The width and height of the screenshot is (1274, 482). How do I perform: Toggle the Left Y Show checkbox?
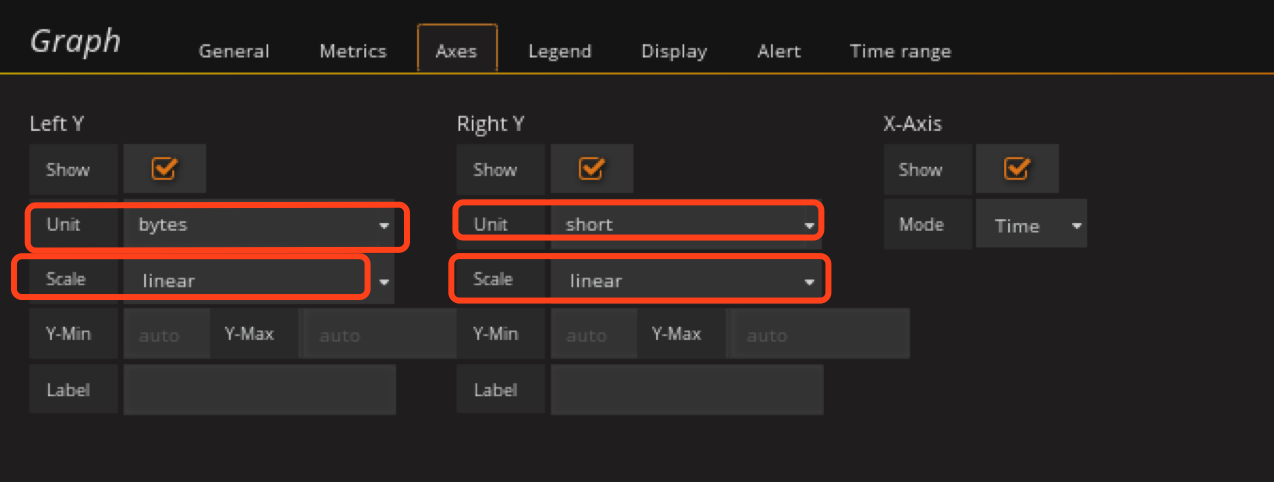164,169
